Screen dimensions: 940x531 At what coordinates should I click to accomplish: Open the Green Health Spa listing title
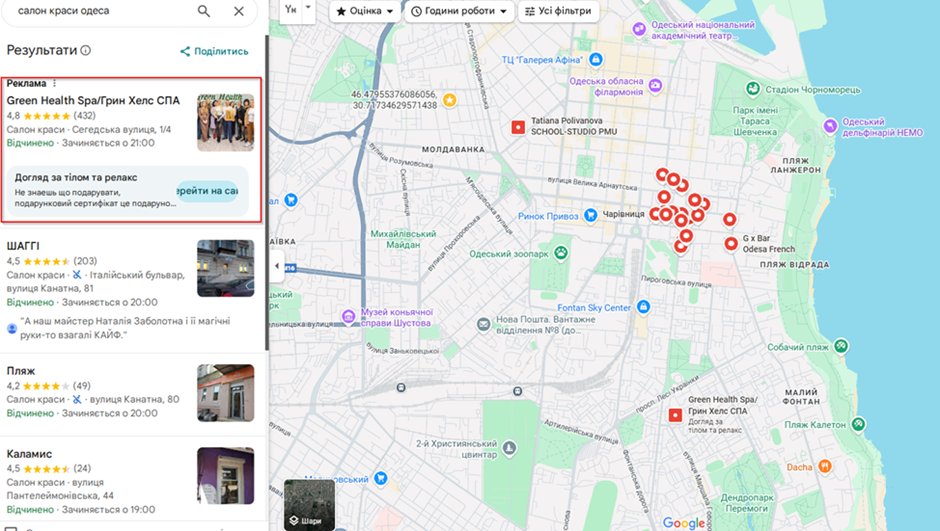click(x=93, y=100)
